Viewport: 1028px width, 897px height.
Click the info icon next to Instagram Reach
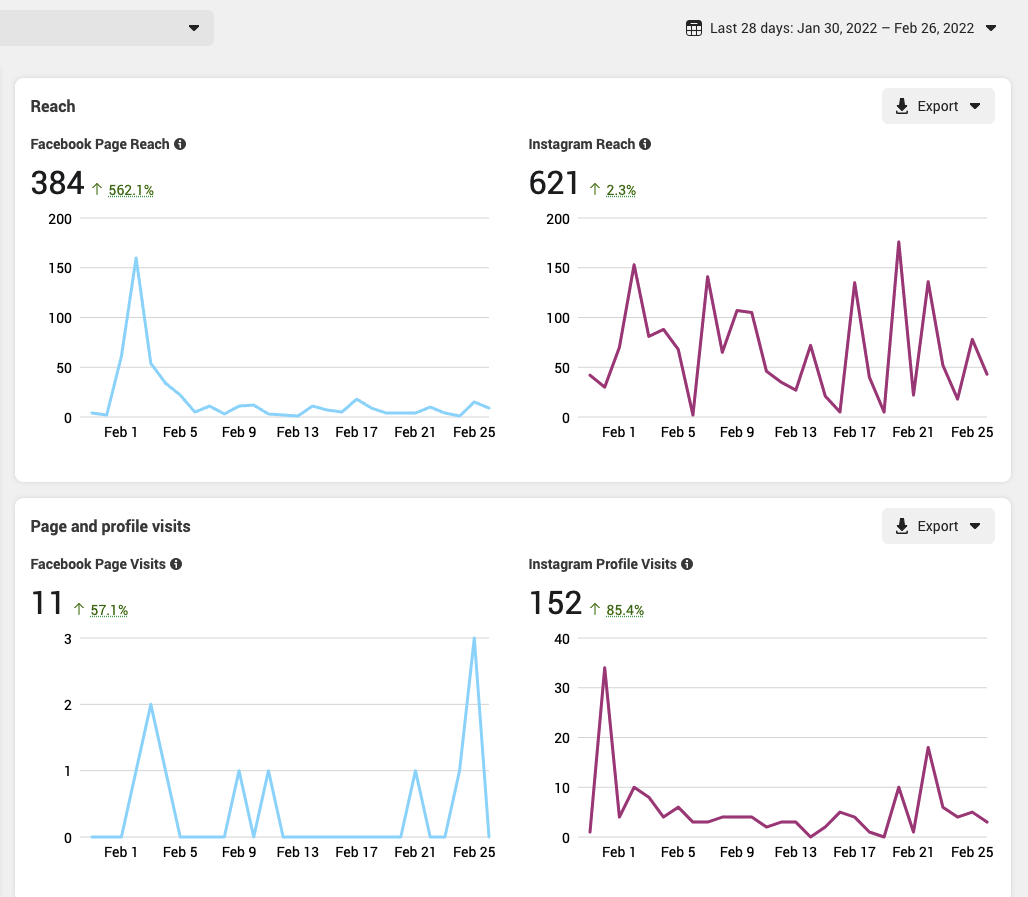[645, 144]
